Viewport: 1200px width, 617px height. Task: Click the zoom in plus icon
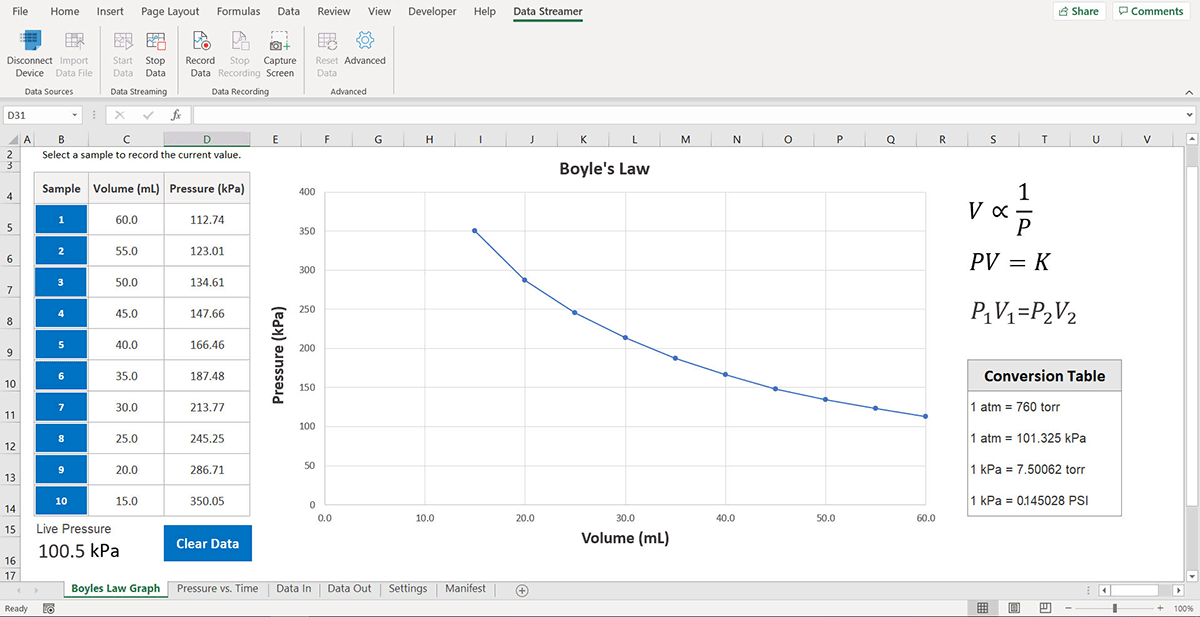coord(1160,608)
